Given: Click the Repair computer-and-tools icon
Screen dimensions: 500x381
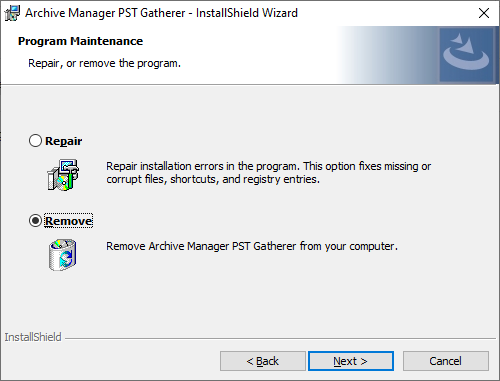Looking at the screenshot, I should pyautogui.click(x=63, y=175).
